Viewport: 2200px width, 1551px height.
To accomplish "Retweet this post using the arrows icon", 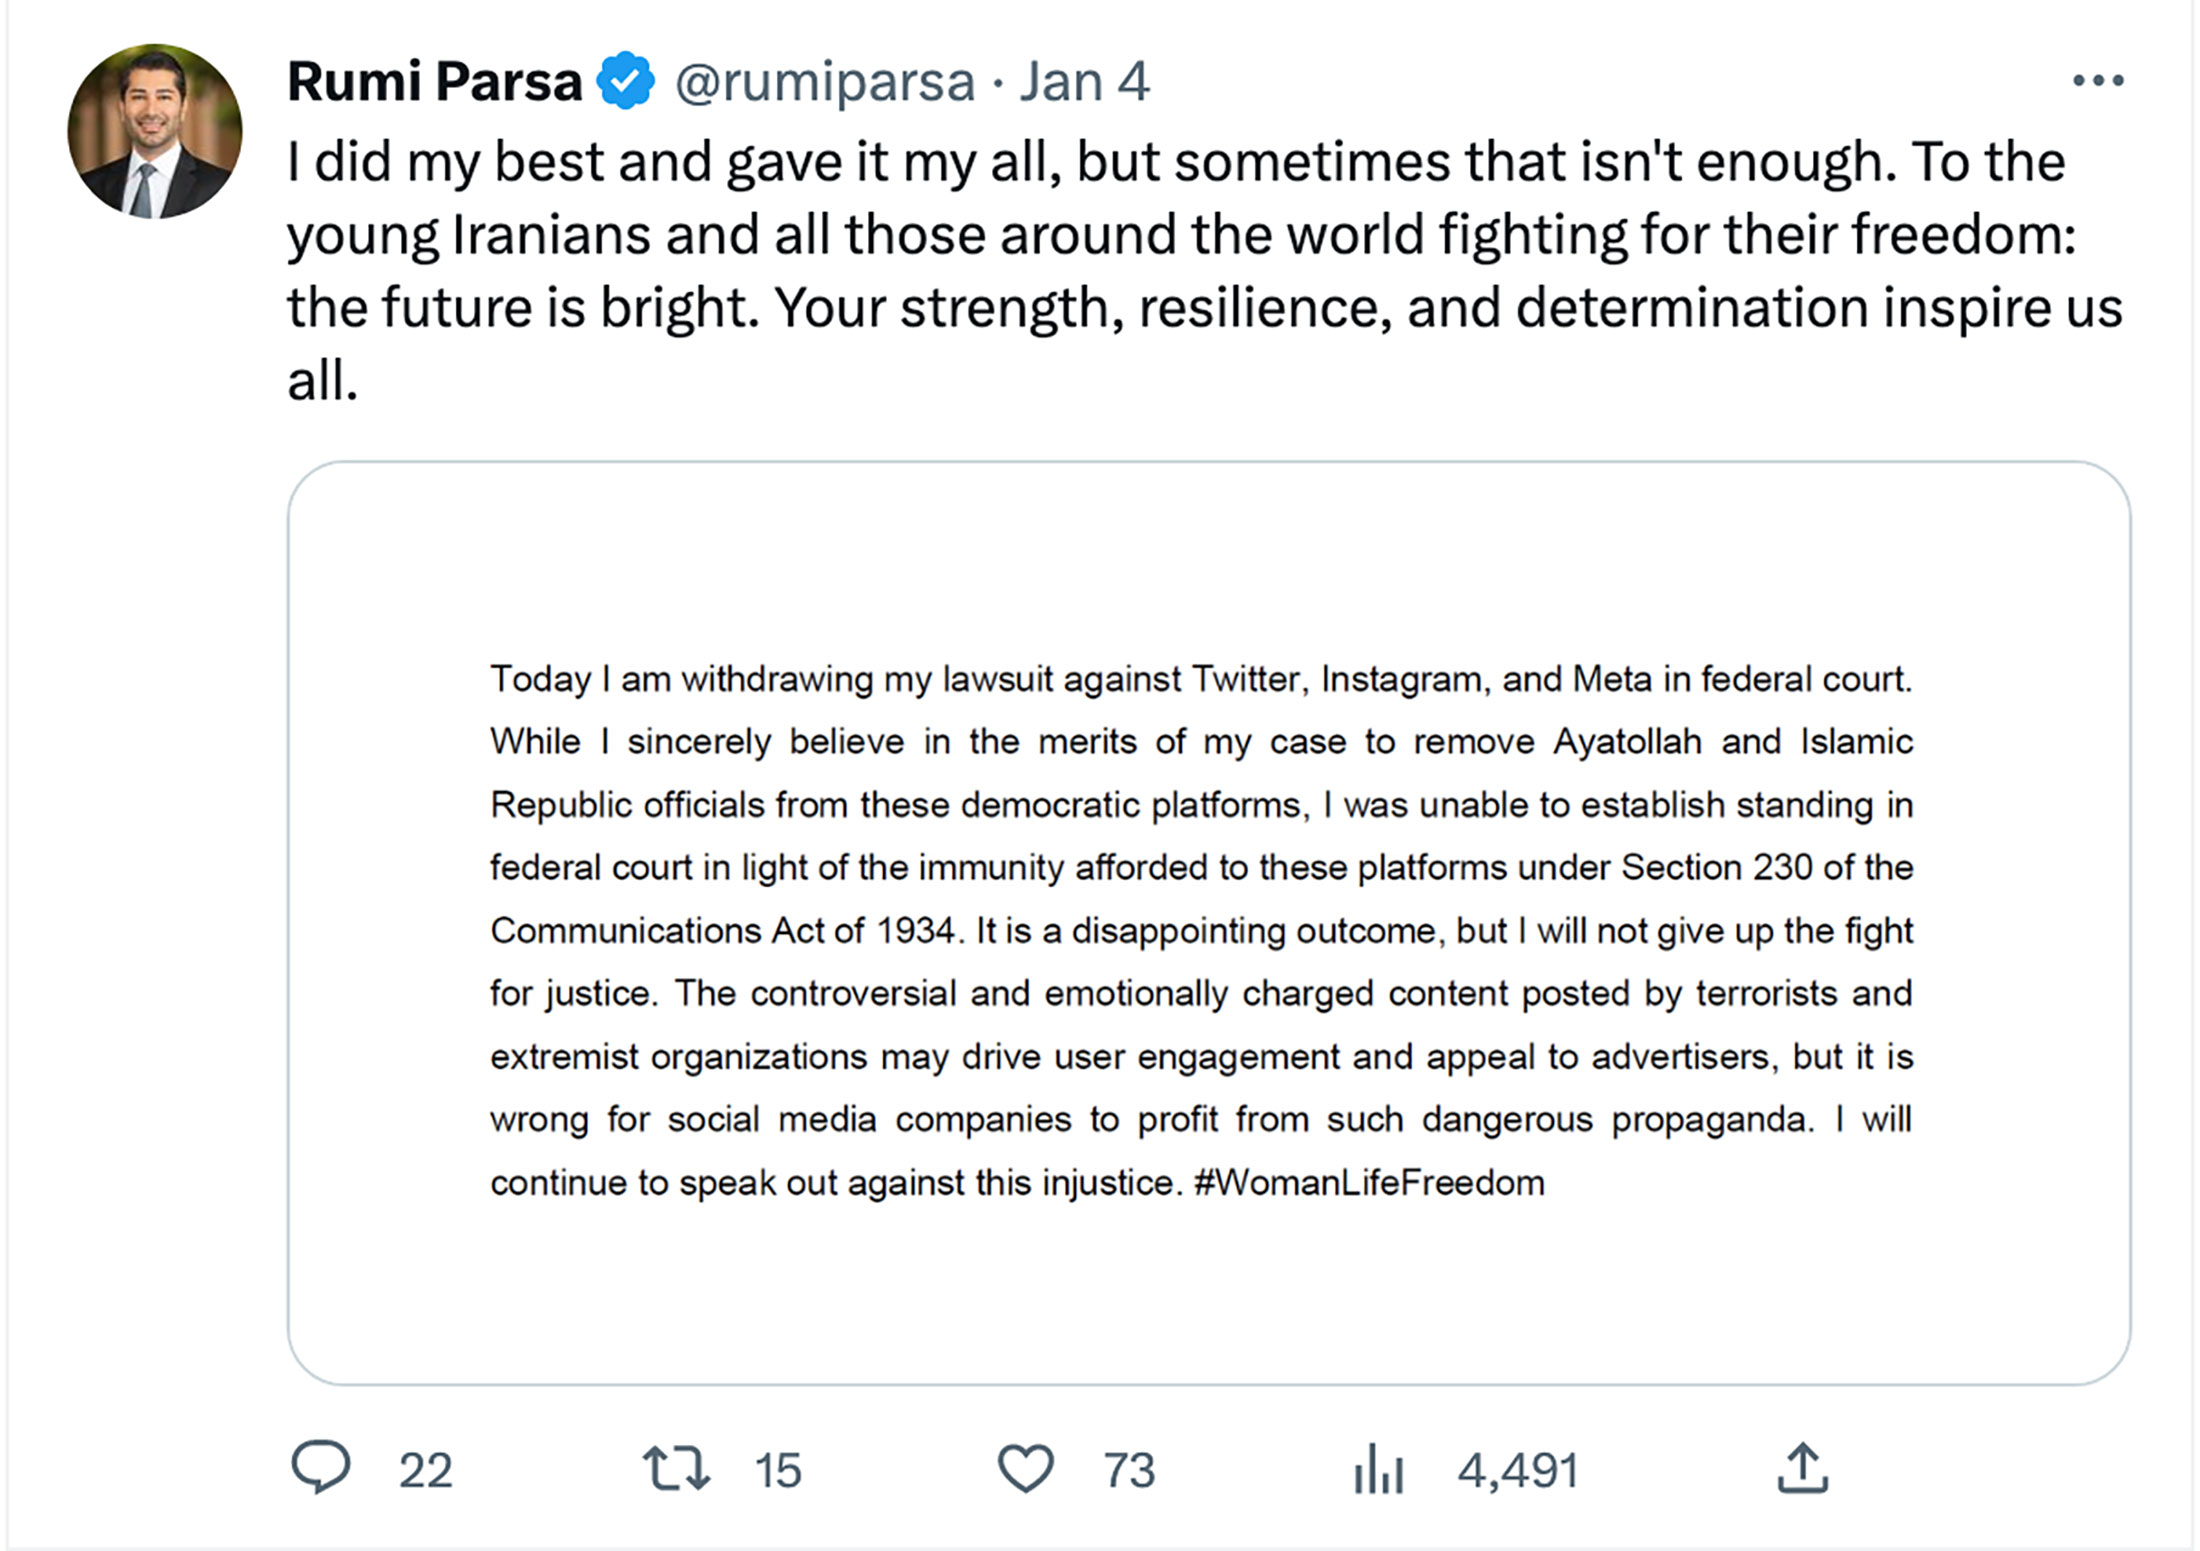I will pyautogui.click(x=676, y=1468).
